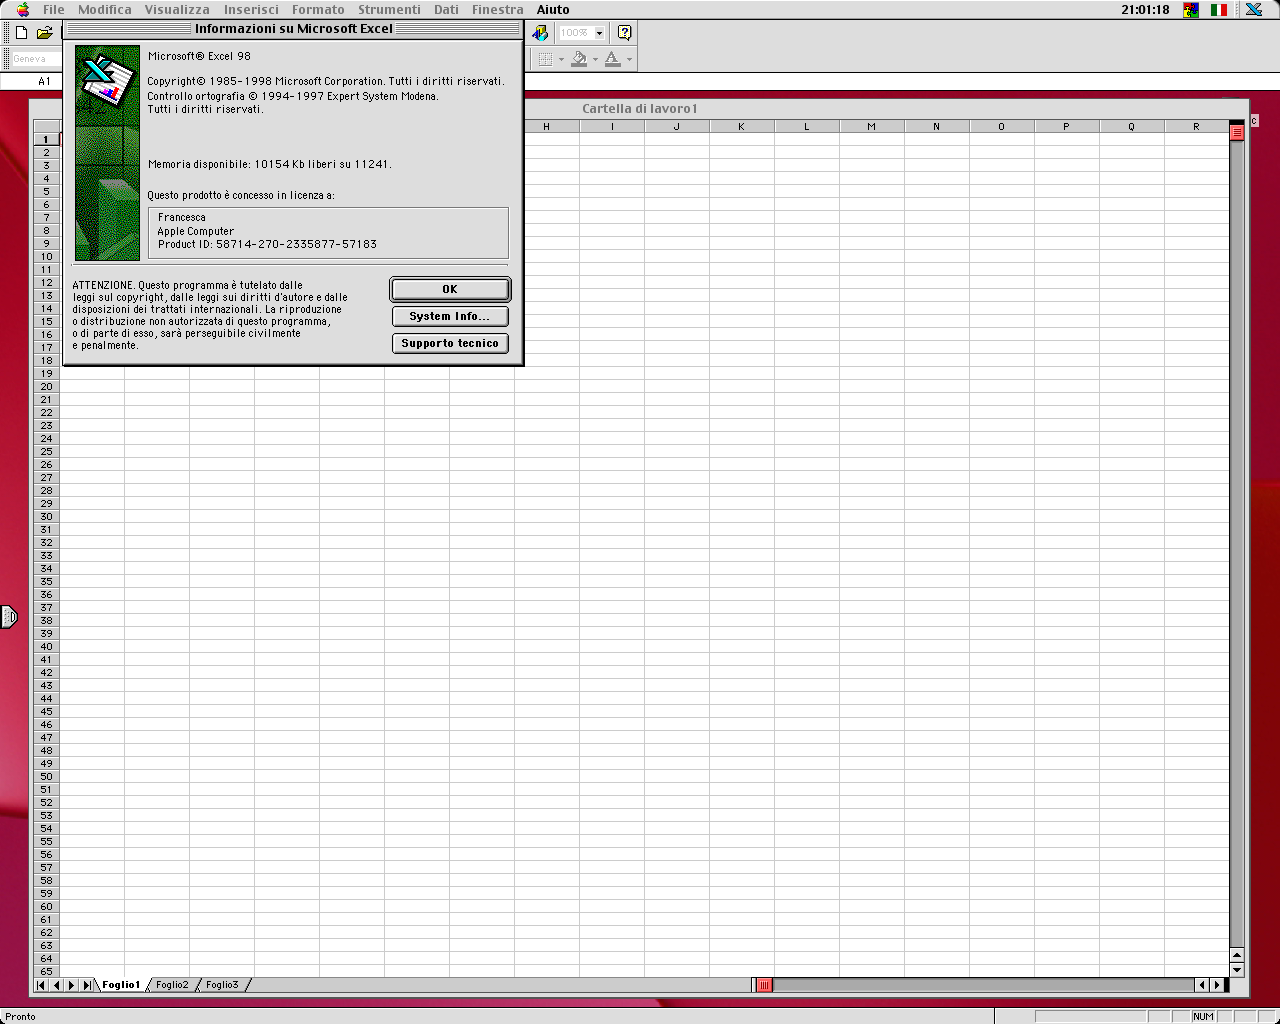Expand the Borders dropdown arrow
The image size is (1280, 1024).
[x=561, y=59]
